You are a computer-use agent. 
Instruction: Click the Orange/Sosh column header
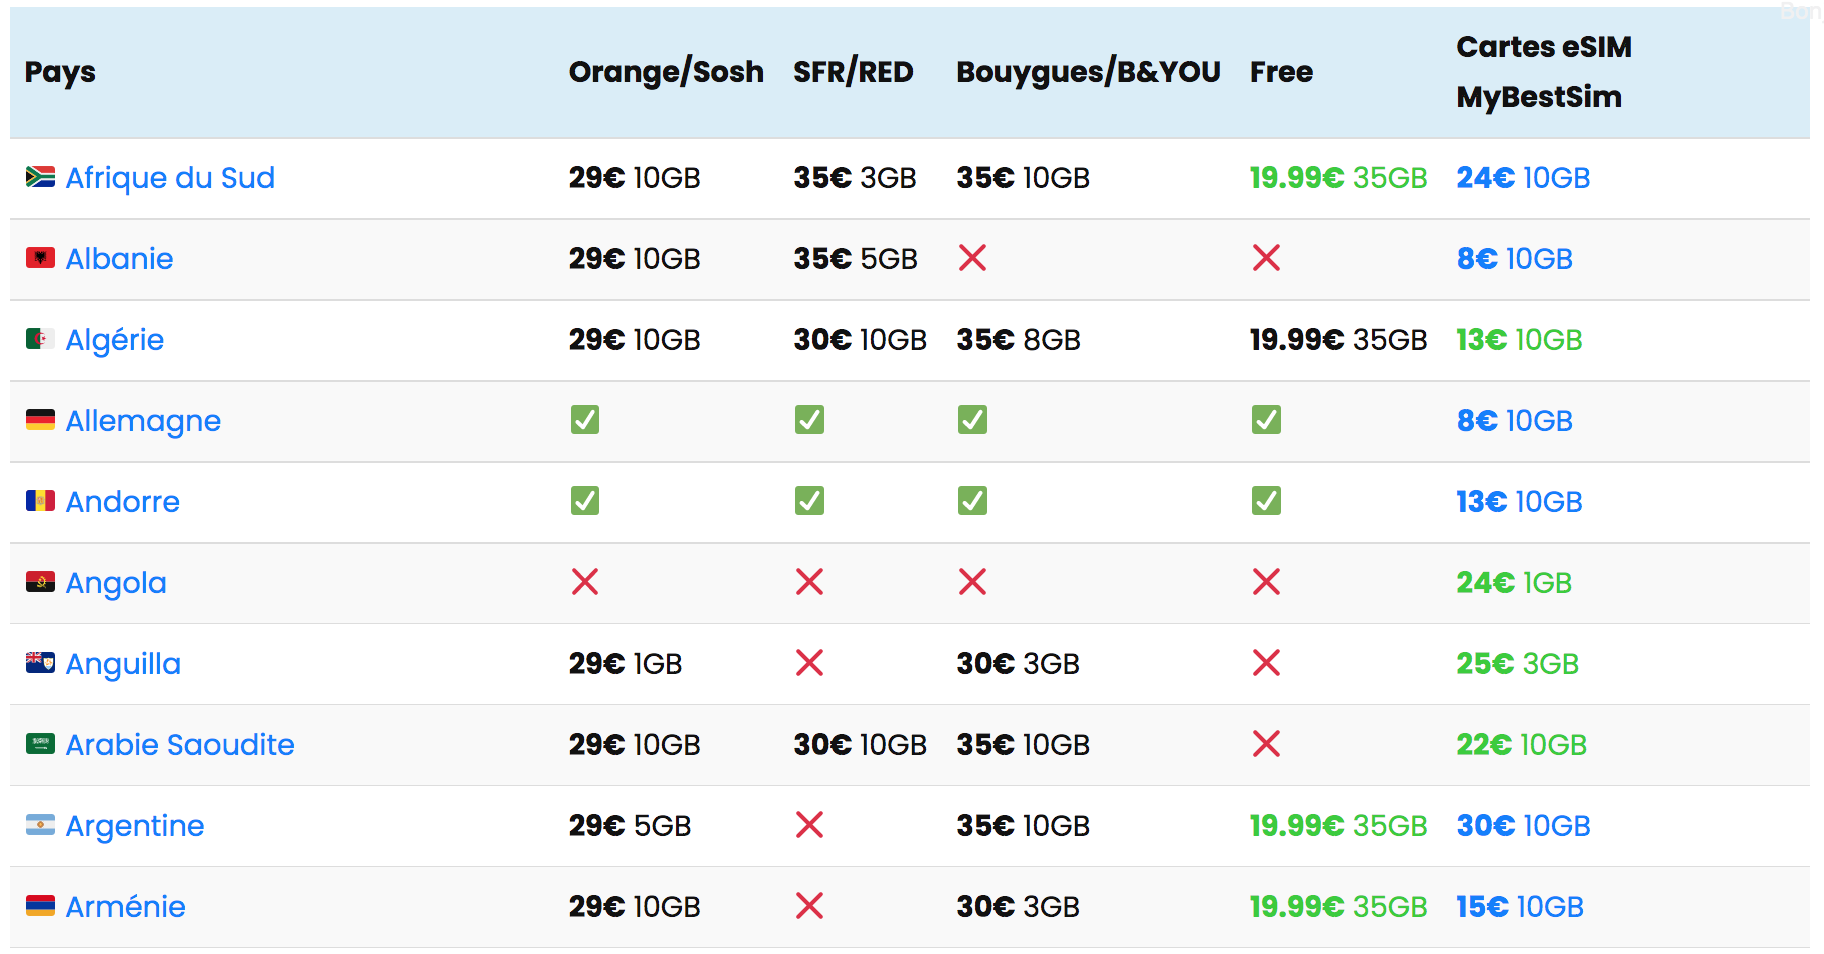pyautogui.click(x=666, y=72)
